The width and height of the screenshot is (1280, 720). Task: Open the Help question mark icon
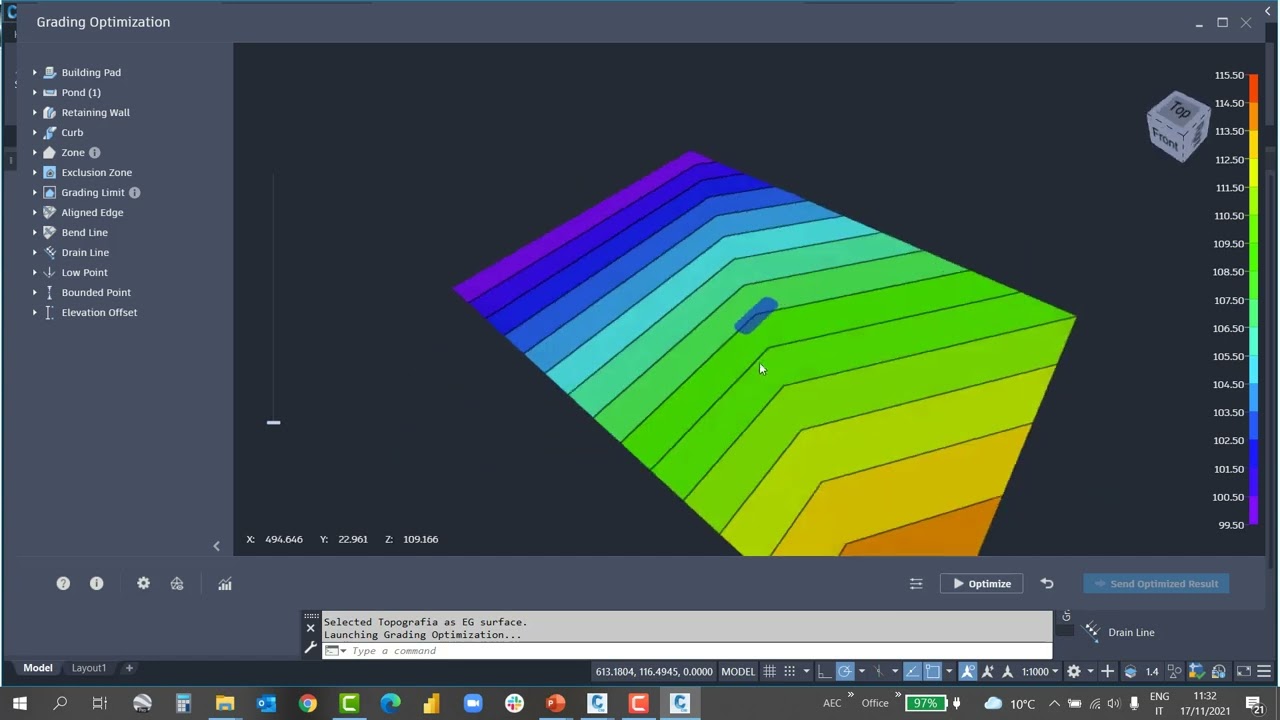tap(63, 584)
